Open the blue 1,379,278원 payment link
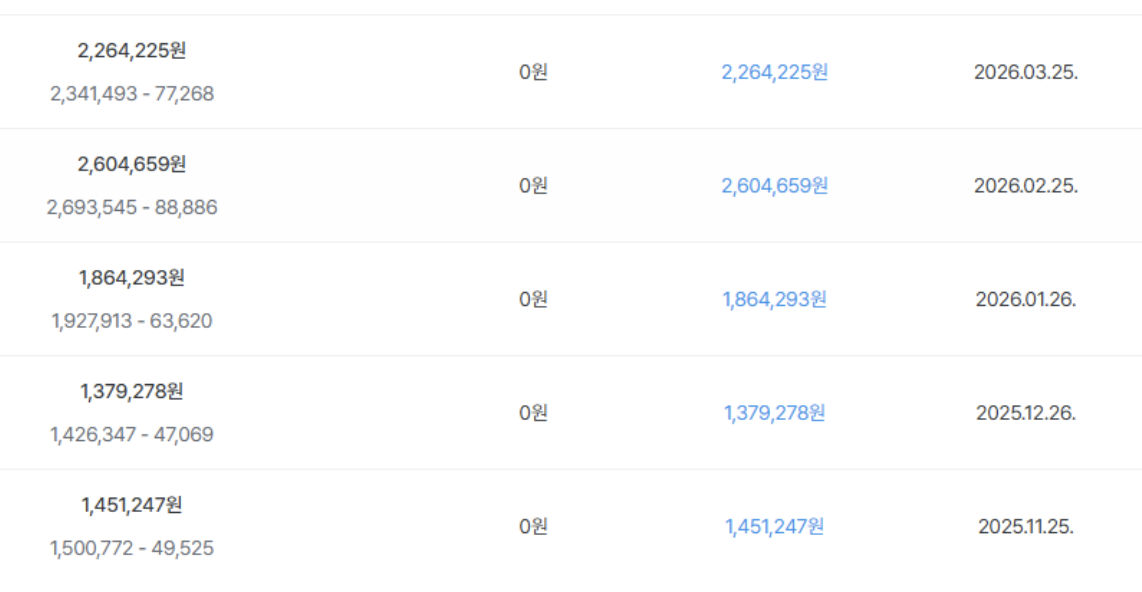 (x=774, y=413)
